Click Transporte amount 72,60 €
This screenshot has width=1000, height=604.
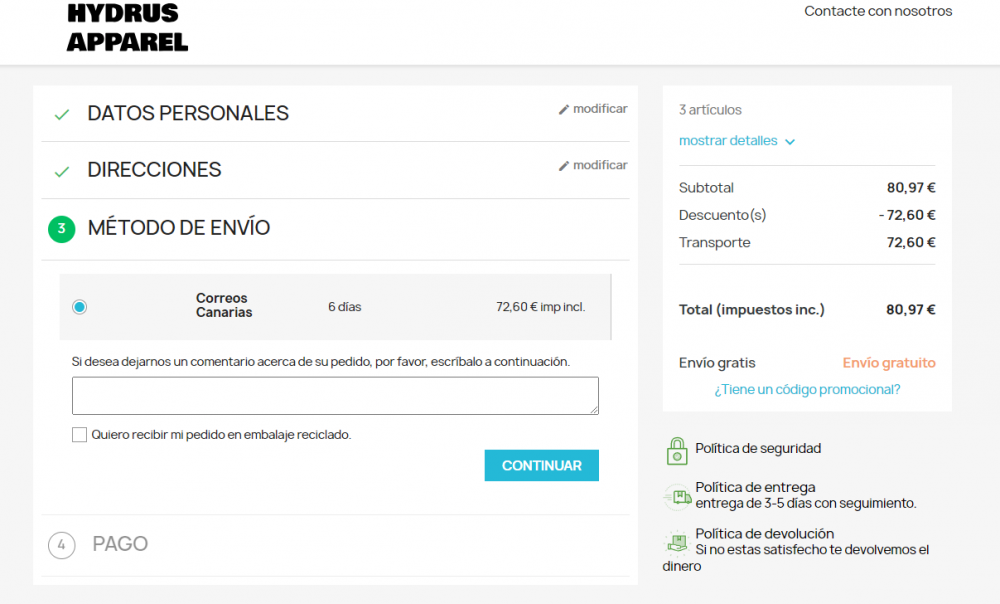pos(911,242)
